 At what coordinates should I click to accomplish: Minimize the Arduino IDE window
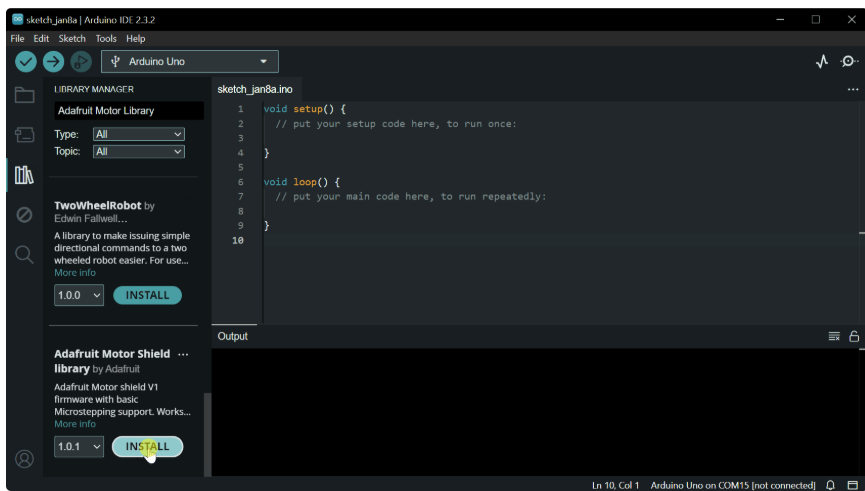(x=780, y=19)
